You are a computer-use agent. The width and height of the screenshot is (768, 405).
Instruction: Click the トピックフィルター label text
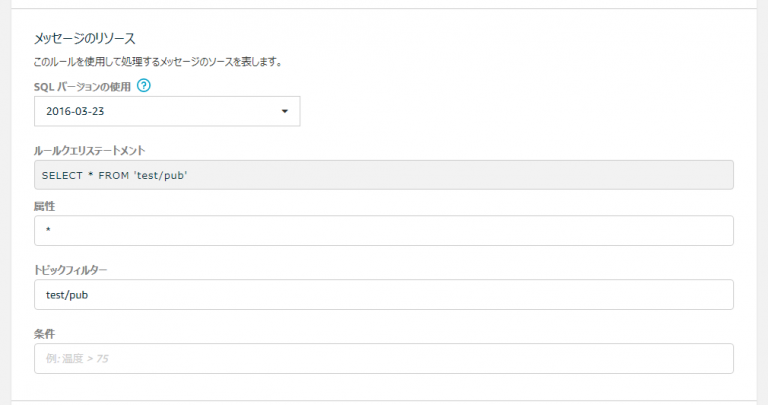tap(70, 270)
